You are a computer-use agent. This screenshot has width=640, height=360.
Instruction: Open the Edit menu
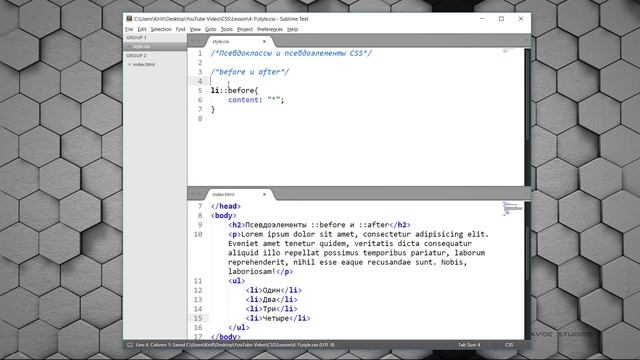[x=142, y=29]
